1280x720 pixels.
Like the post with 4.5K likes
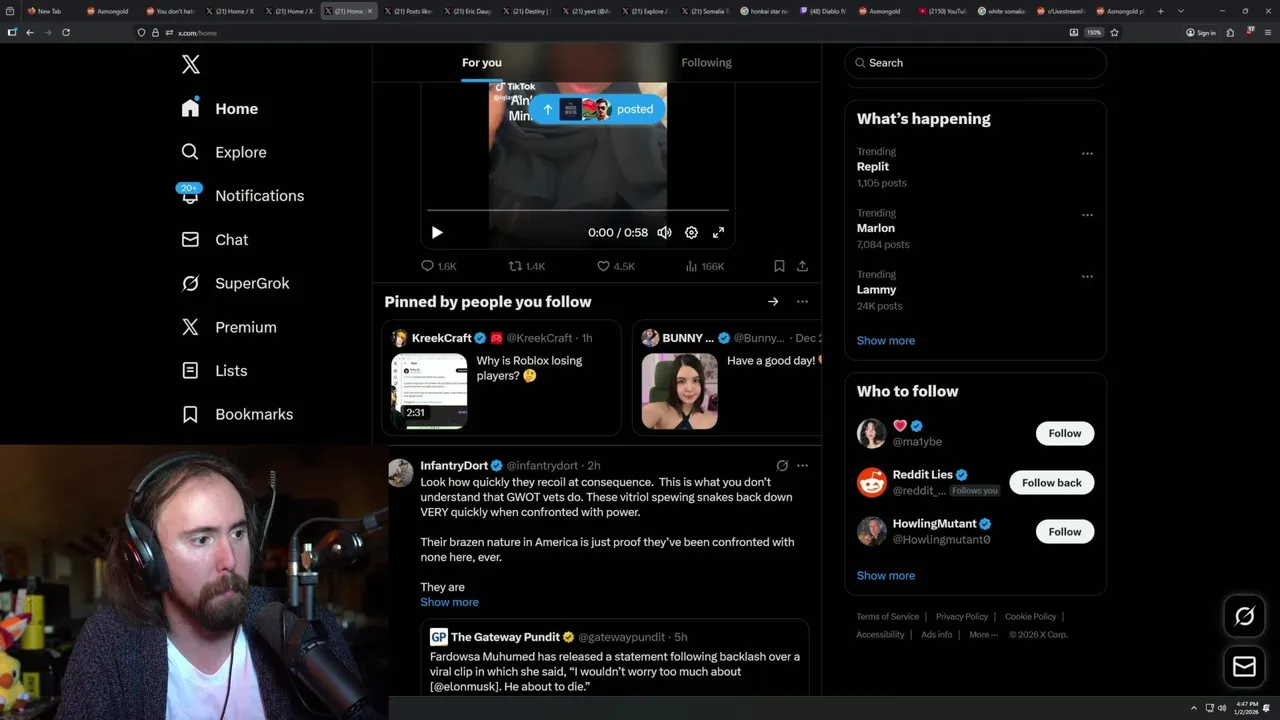616,266
